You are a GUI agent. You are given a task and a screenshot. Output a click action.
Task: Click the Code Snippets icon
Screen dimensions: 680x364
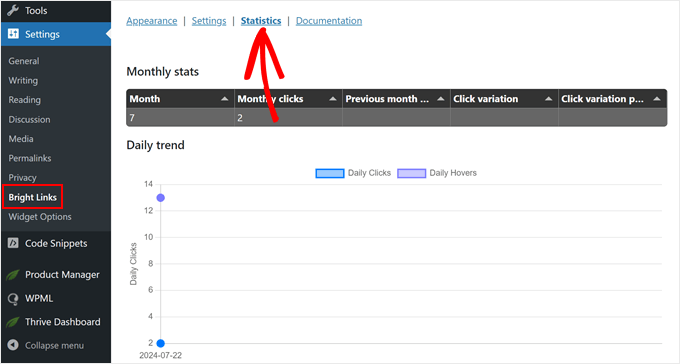[x=13, y=243]
